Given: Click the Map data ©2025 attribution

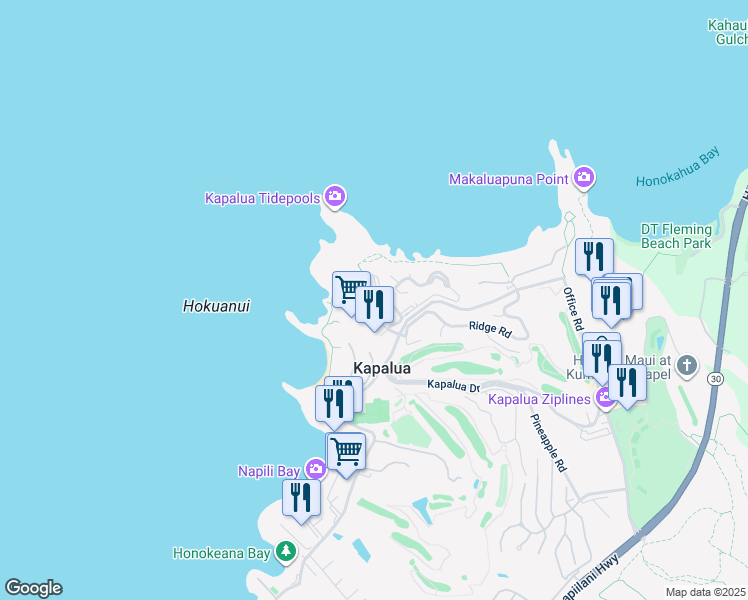Looking at the screenshot, I should pyautogui.click(x=705, y=592).
